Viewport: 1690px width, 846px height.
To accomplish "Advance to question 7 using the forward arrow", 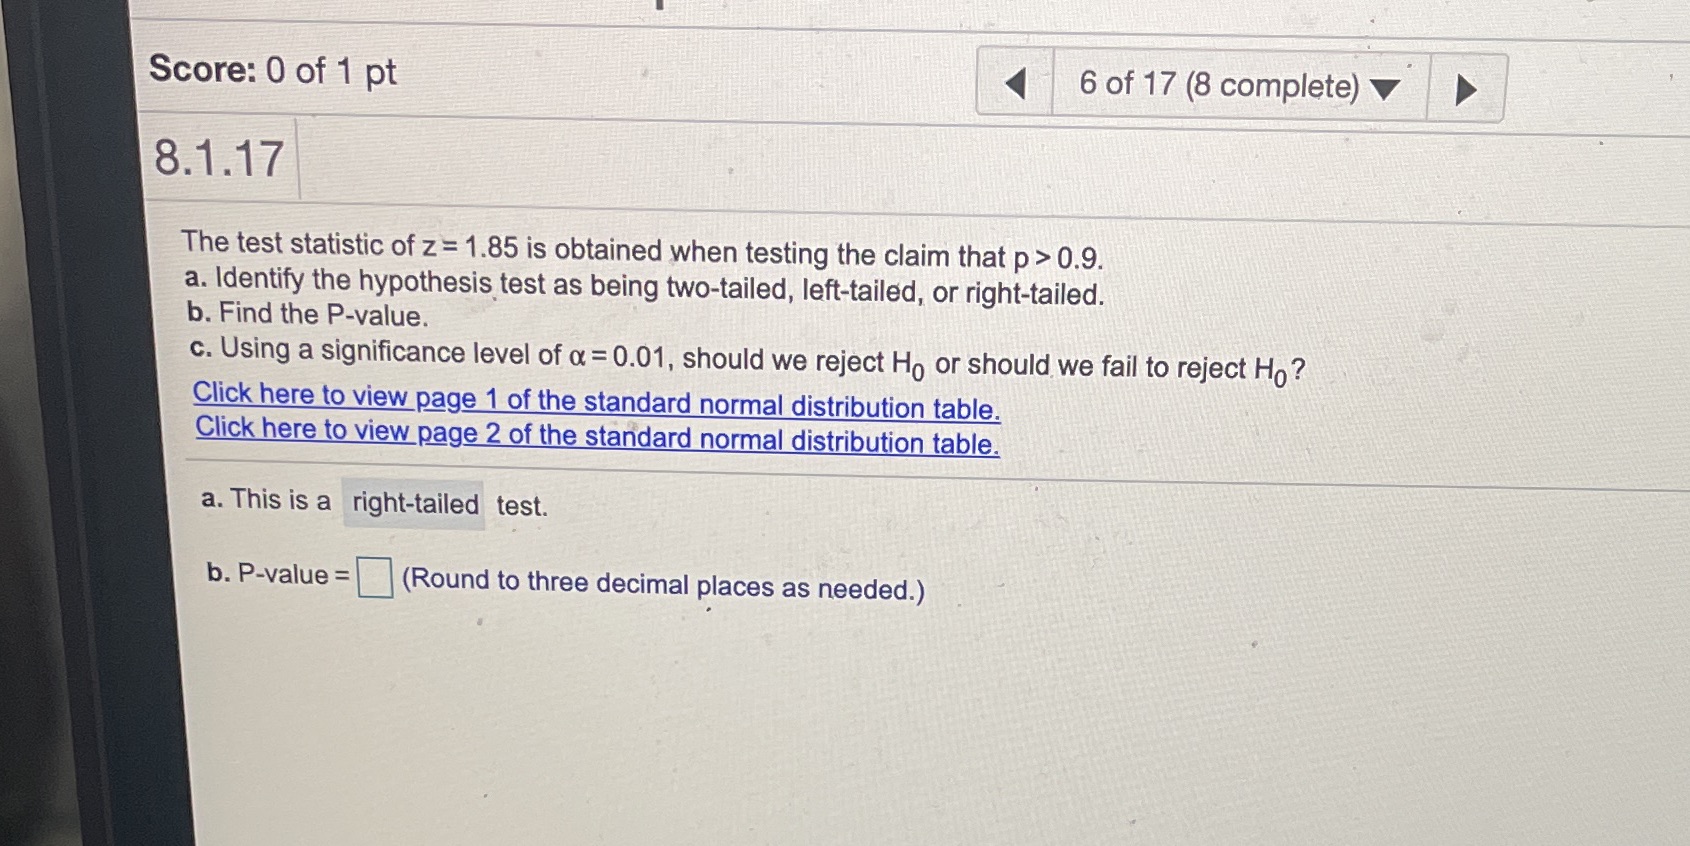I will [1467, 88].
